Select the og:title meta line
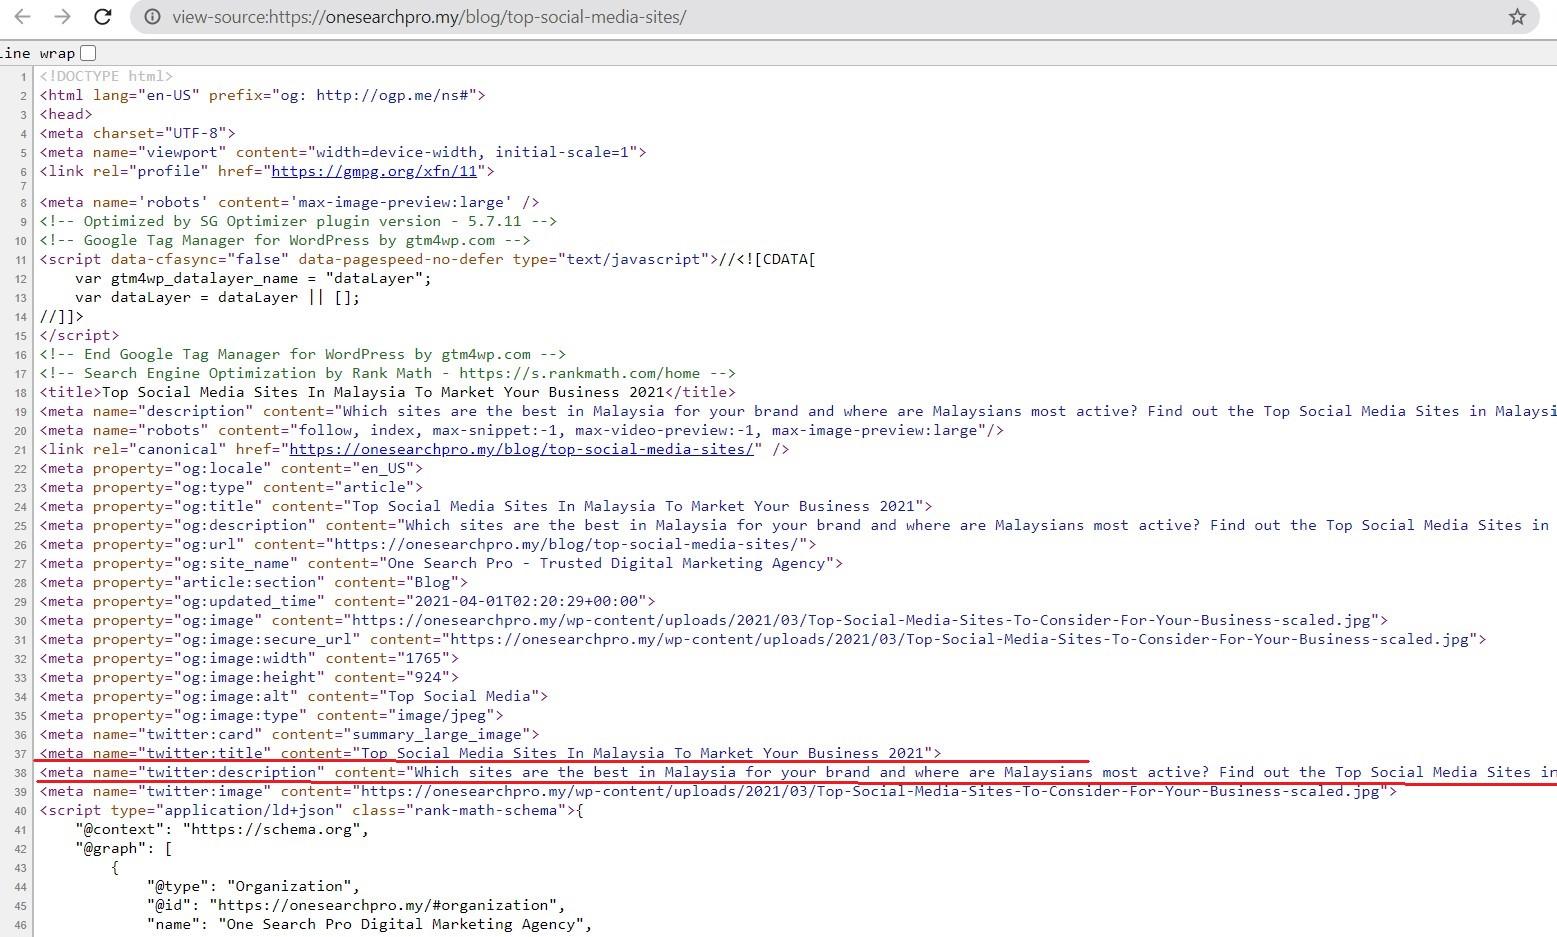 [x=486, y=506]
